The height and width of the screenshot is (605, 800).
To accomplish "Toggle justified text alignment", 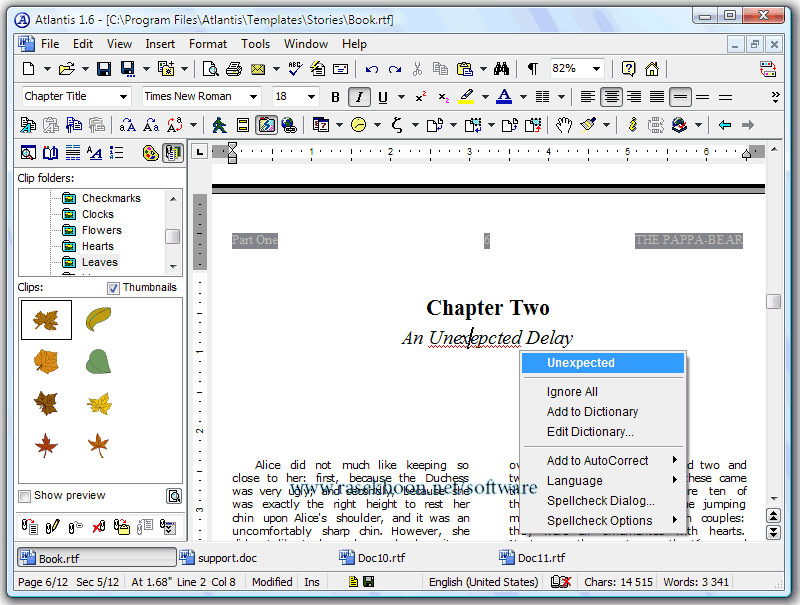I will pos(657,96).
